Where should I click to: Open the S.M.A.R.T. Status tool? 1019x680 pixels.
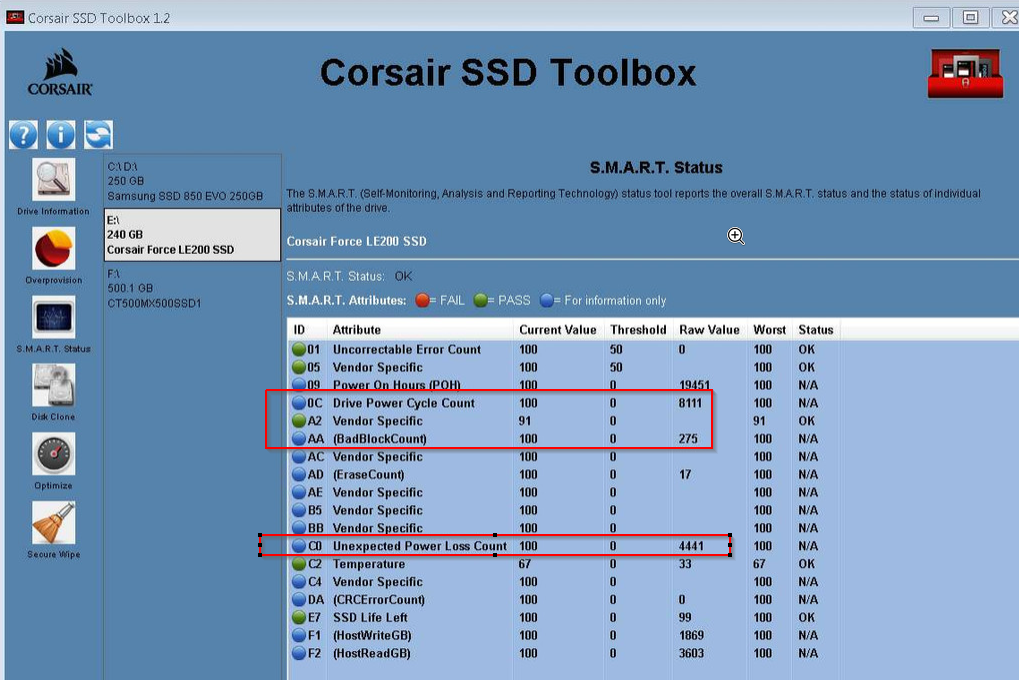tap(53, 324)
